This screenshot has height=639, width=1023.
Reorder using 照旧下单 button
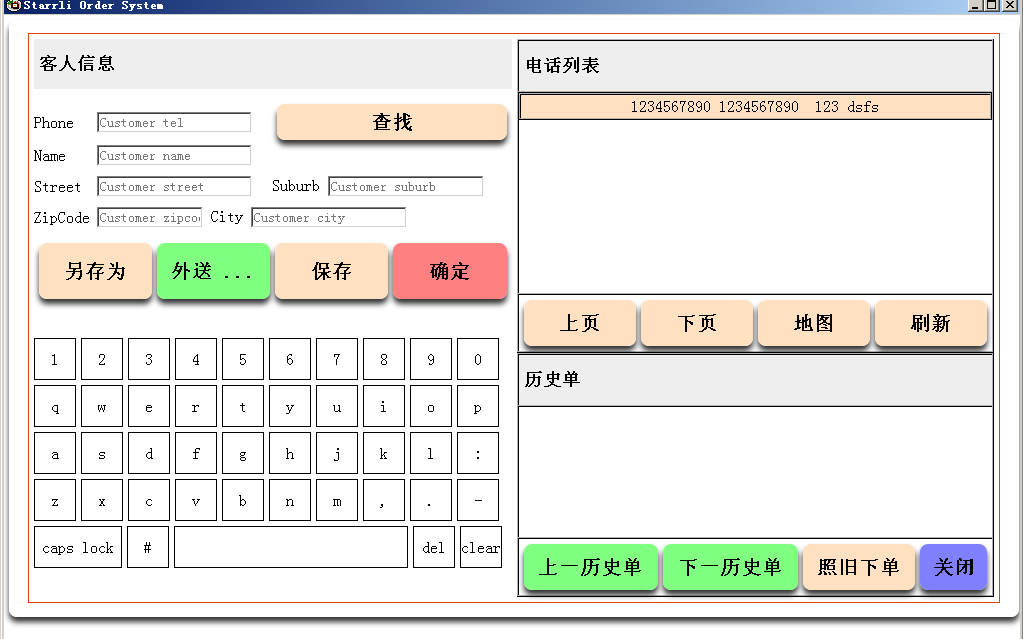point(859,567)
